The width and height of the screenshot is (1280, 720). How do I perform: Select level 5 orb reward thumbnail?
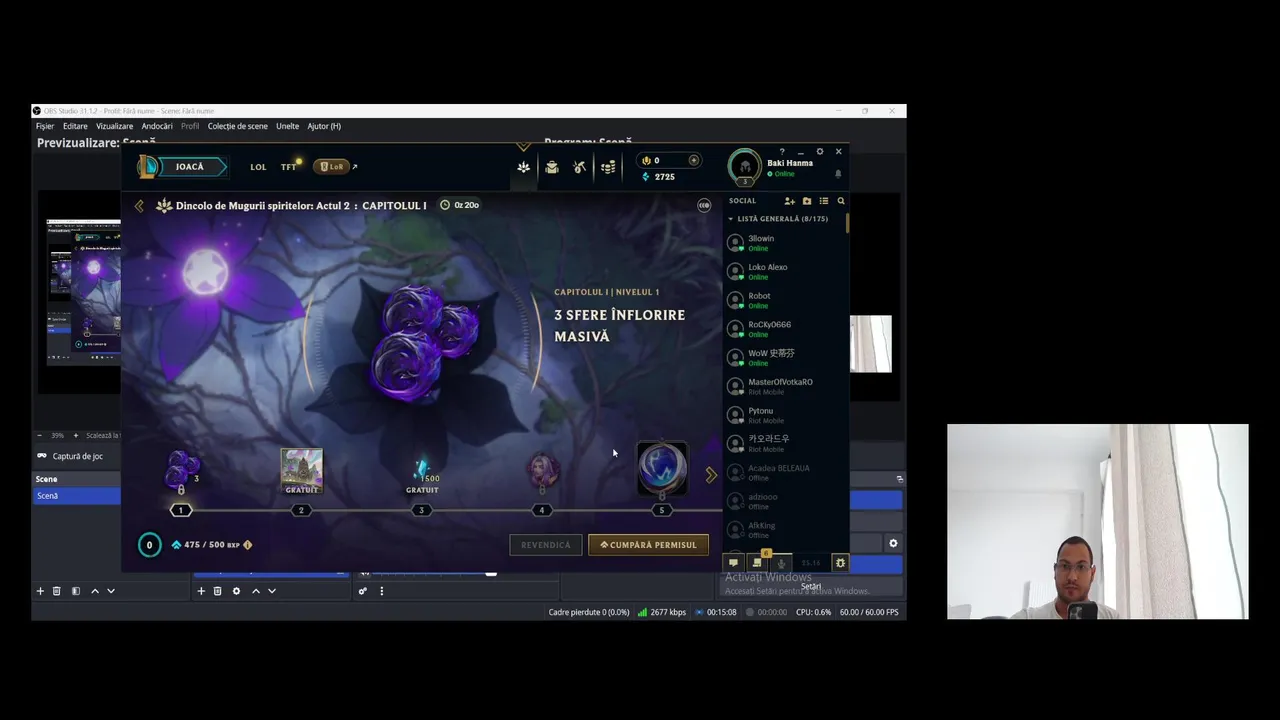[661, 468]
